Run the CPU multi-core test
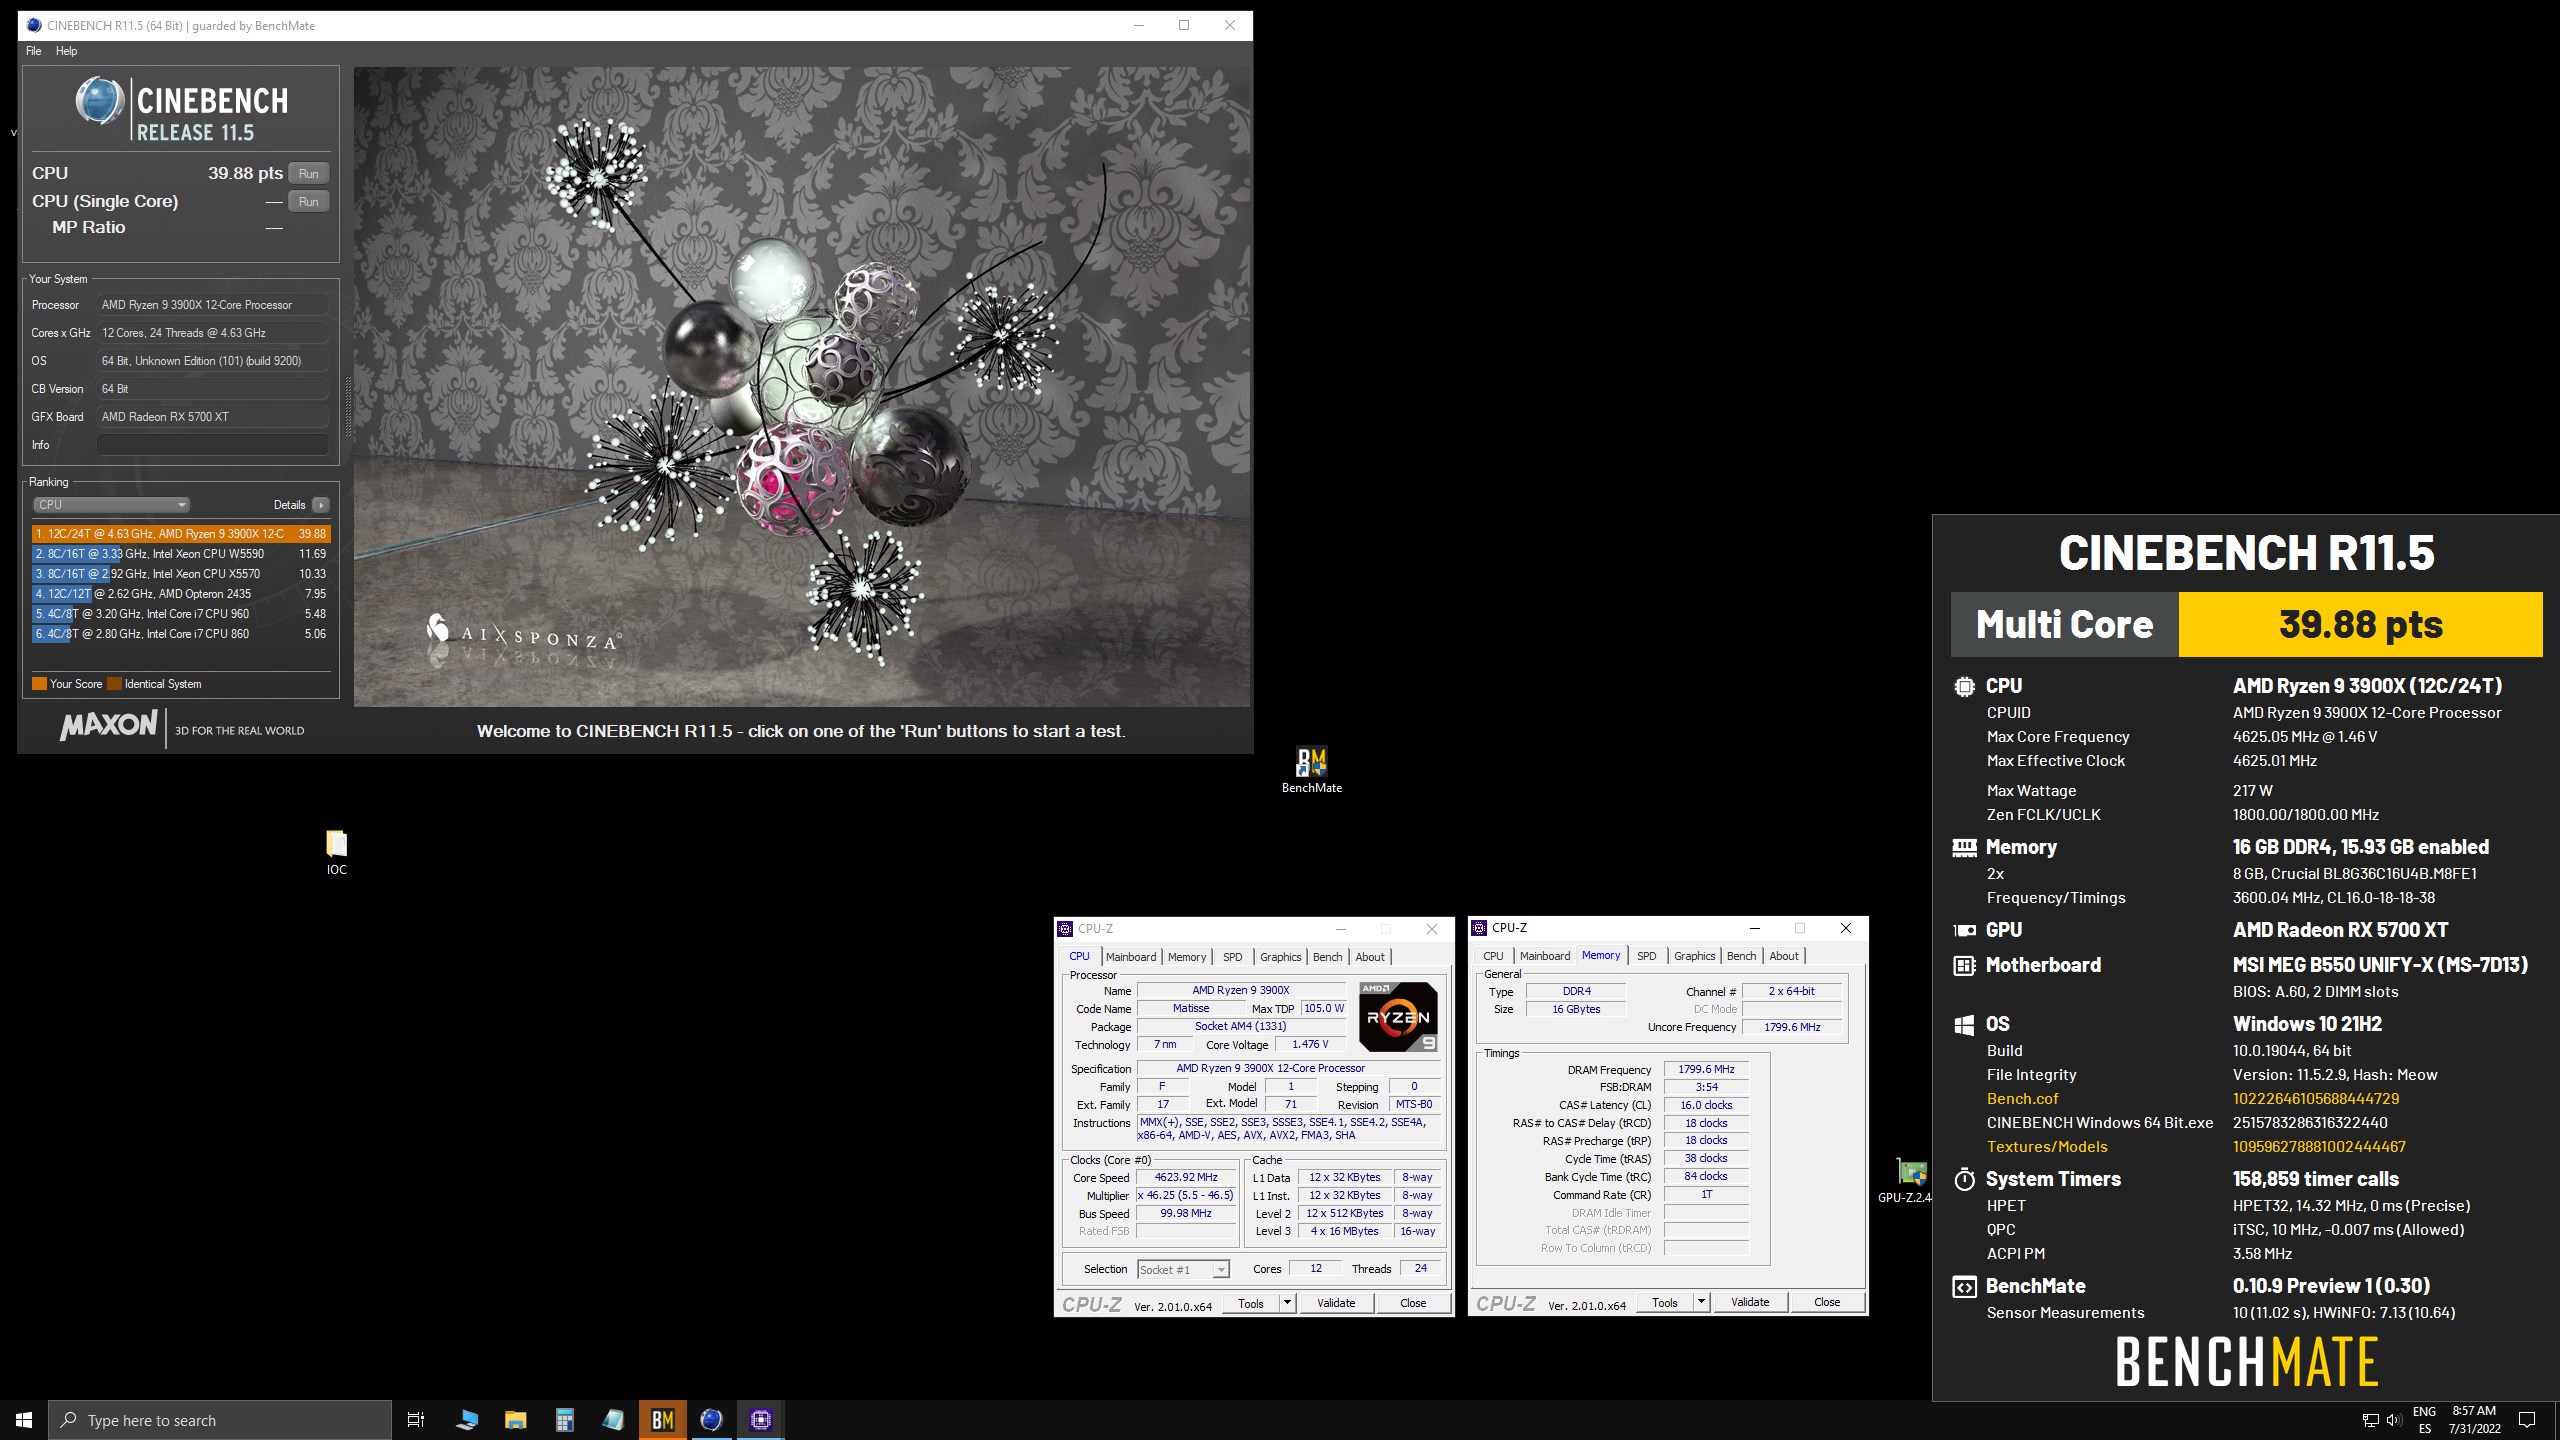This screenshot has height=1440, width=2560. (308, 174)
